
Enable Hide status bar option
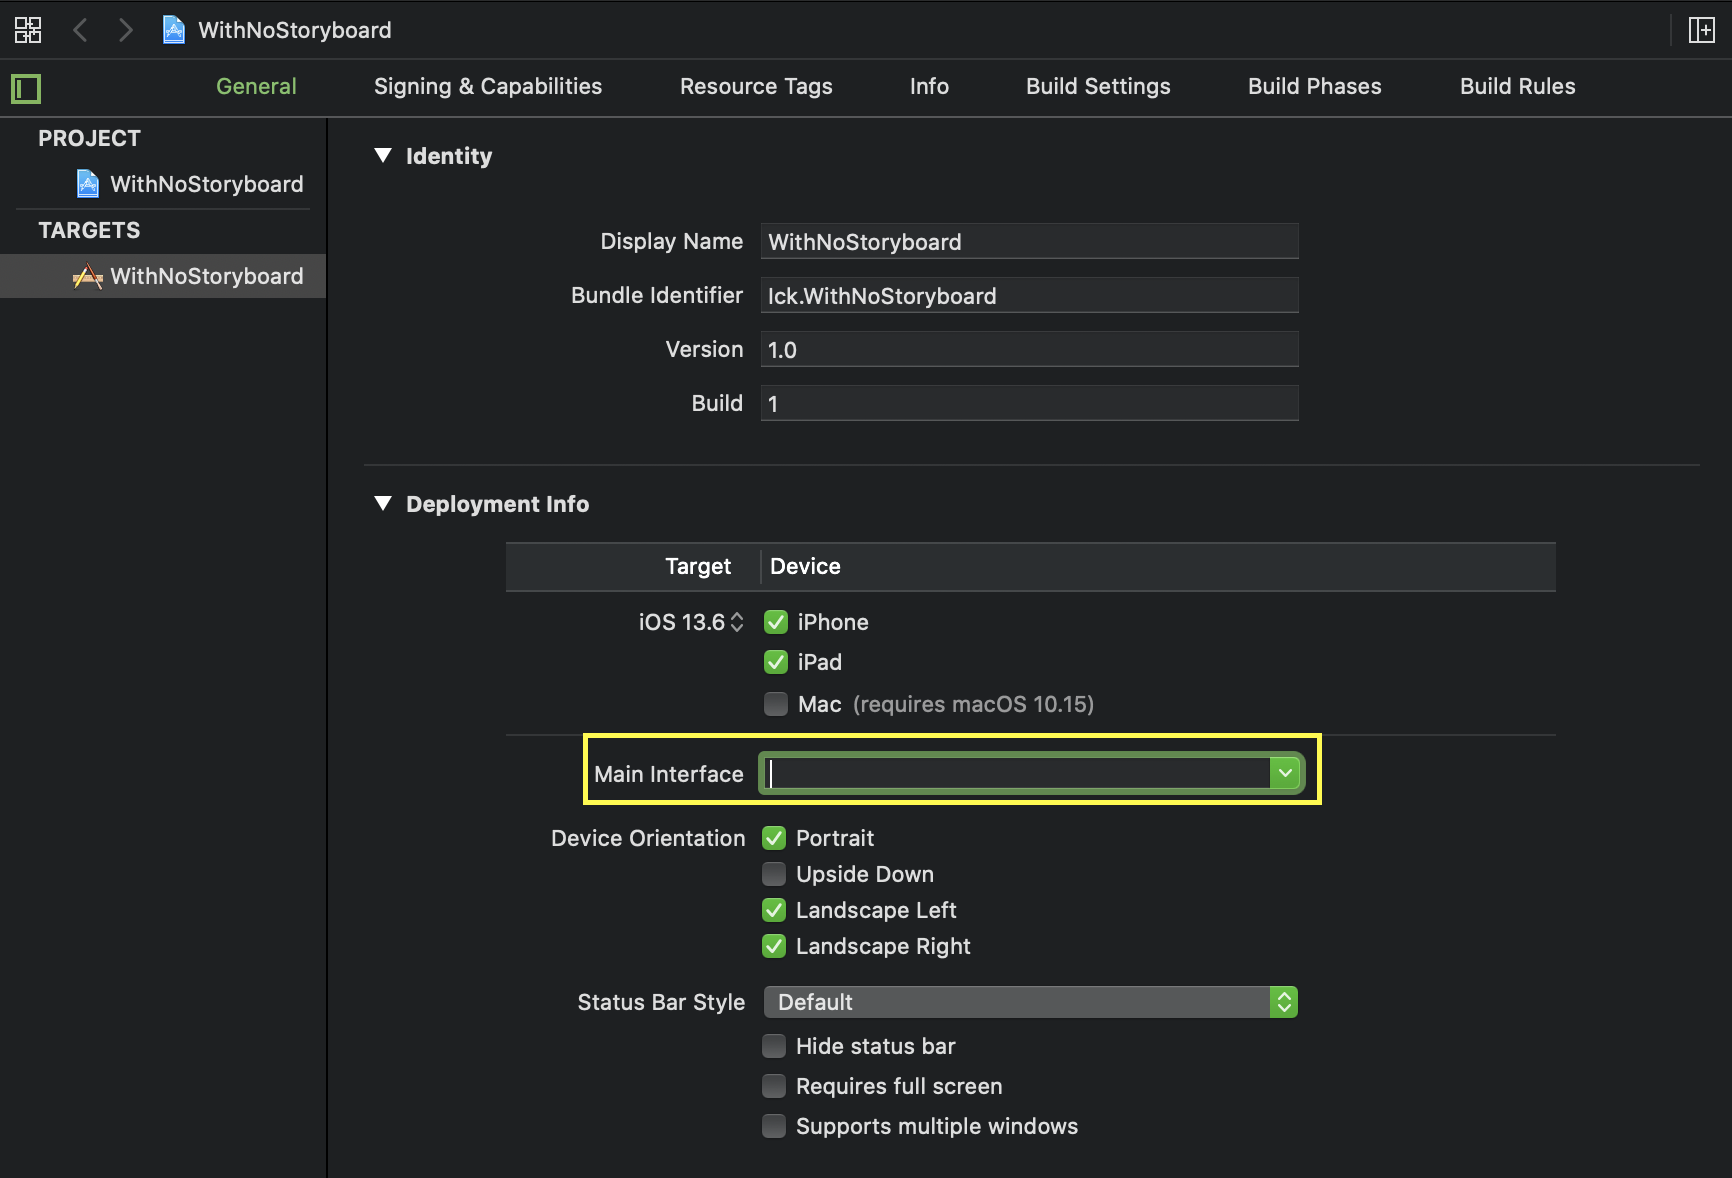point(774,1046)
